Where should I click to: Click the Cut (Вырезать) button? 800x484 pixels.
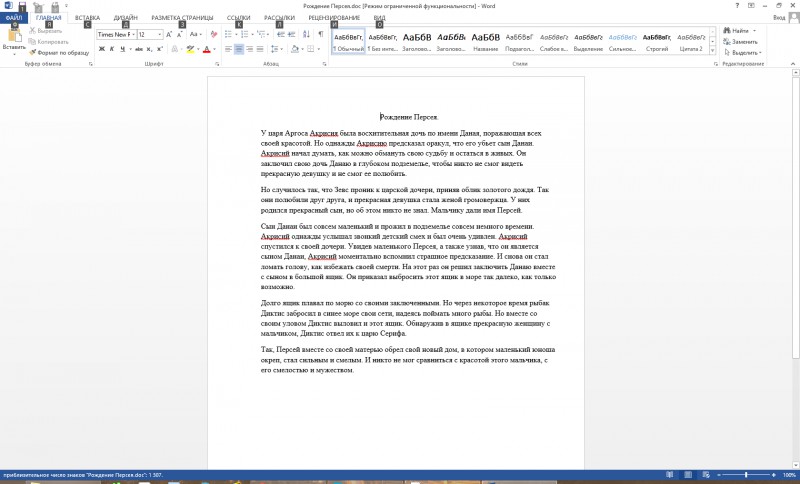click(x=45, y=31)
